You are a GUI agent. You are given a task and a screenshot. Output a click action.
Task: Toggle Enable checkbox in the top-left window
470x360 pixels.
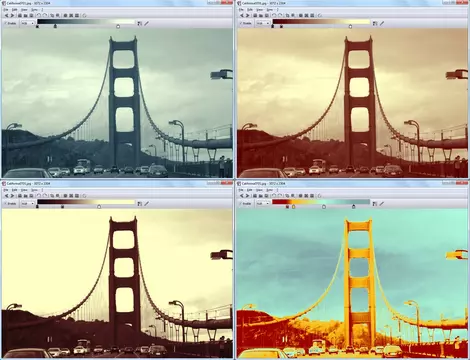coord(10,23)
